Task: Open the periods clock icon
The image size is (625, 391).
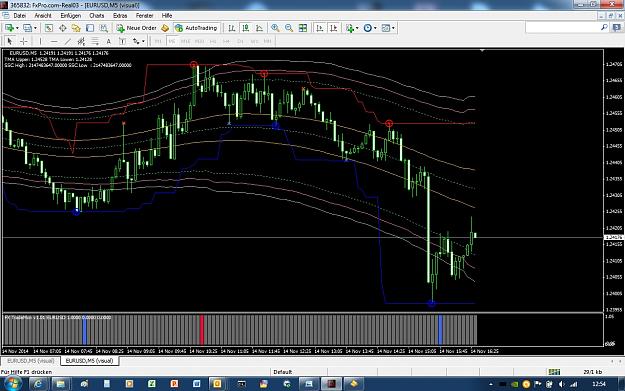Action: click(x=368, y=28)
